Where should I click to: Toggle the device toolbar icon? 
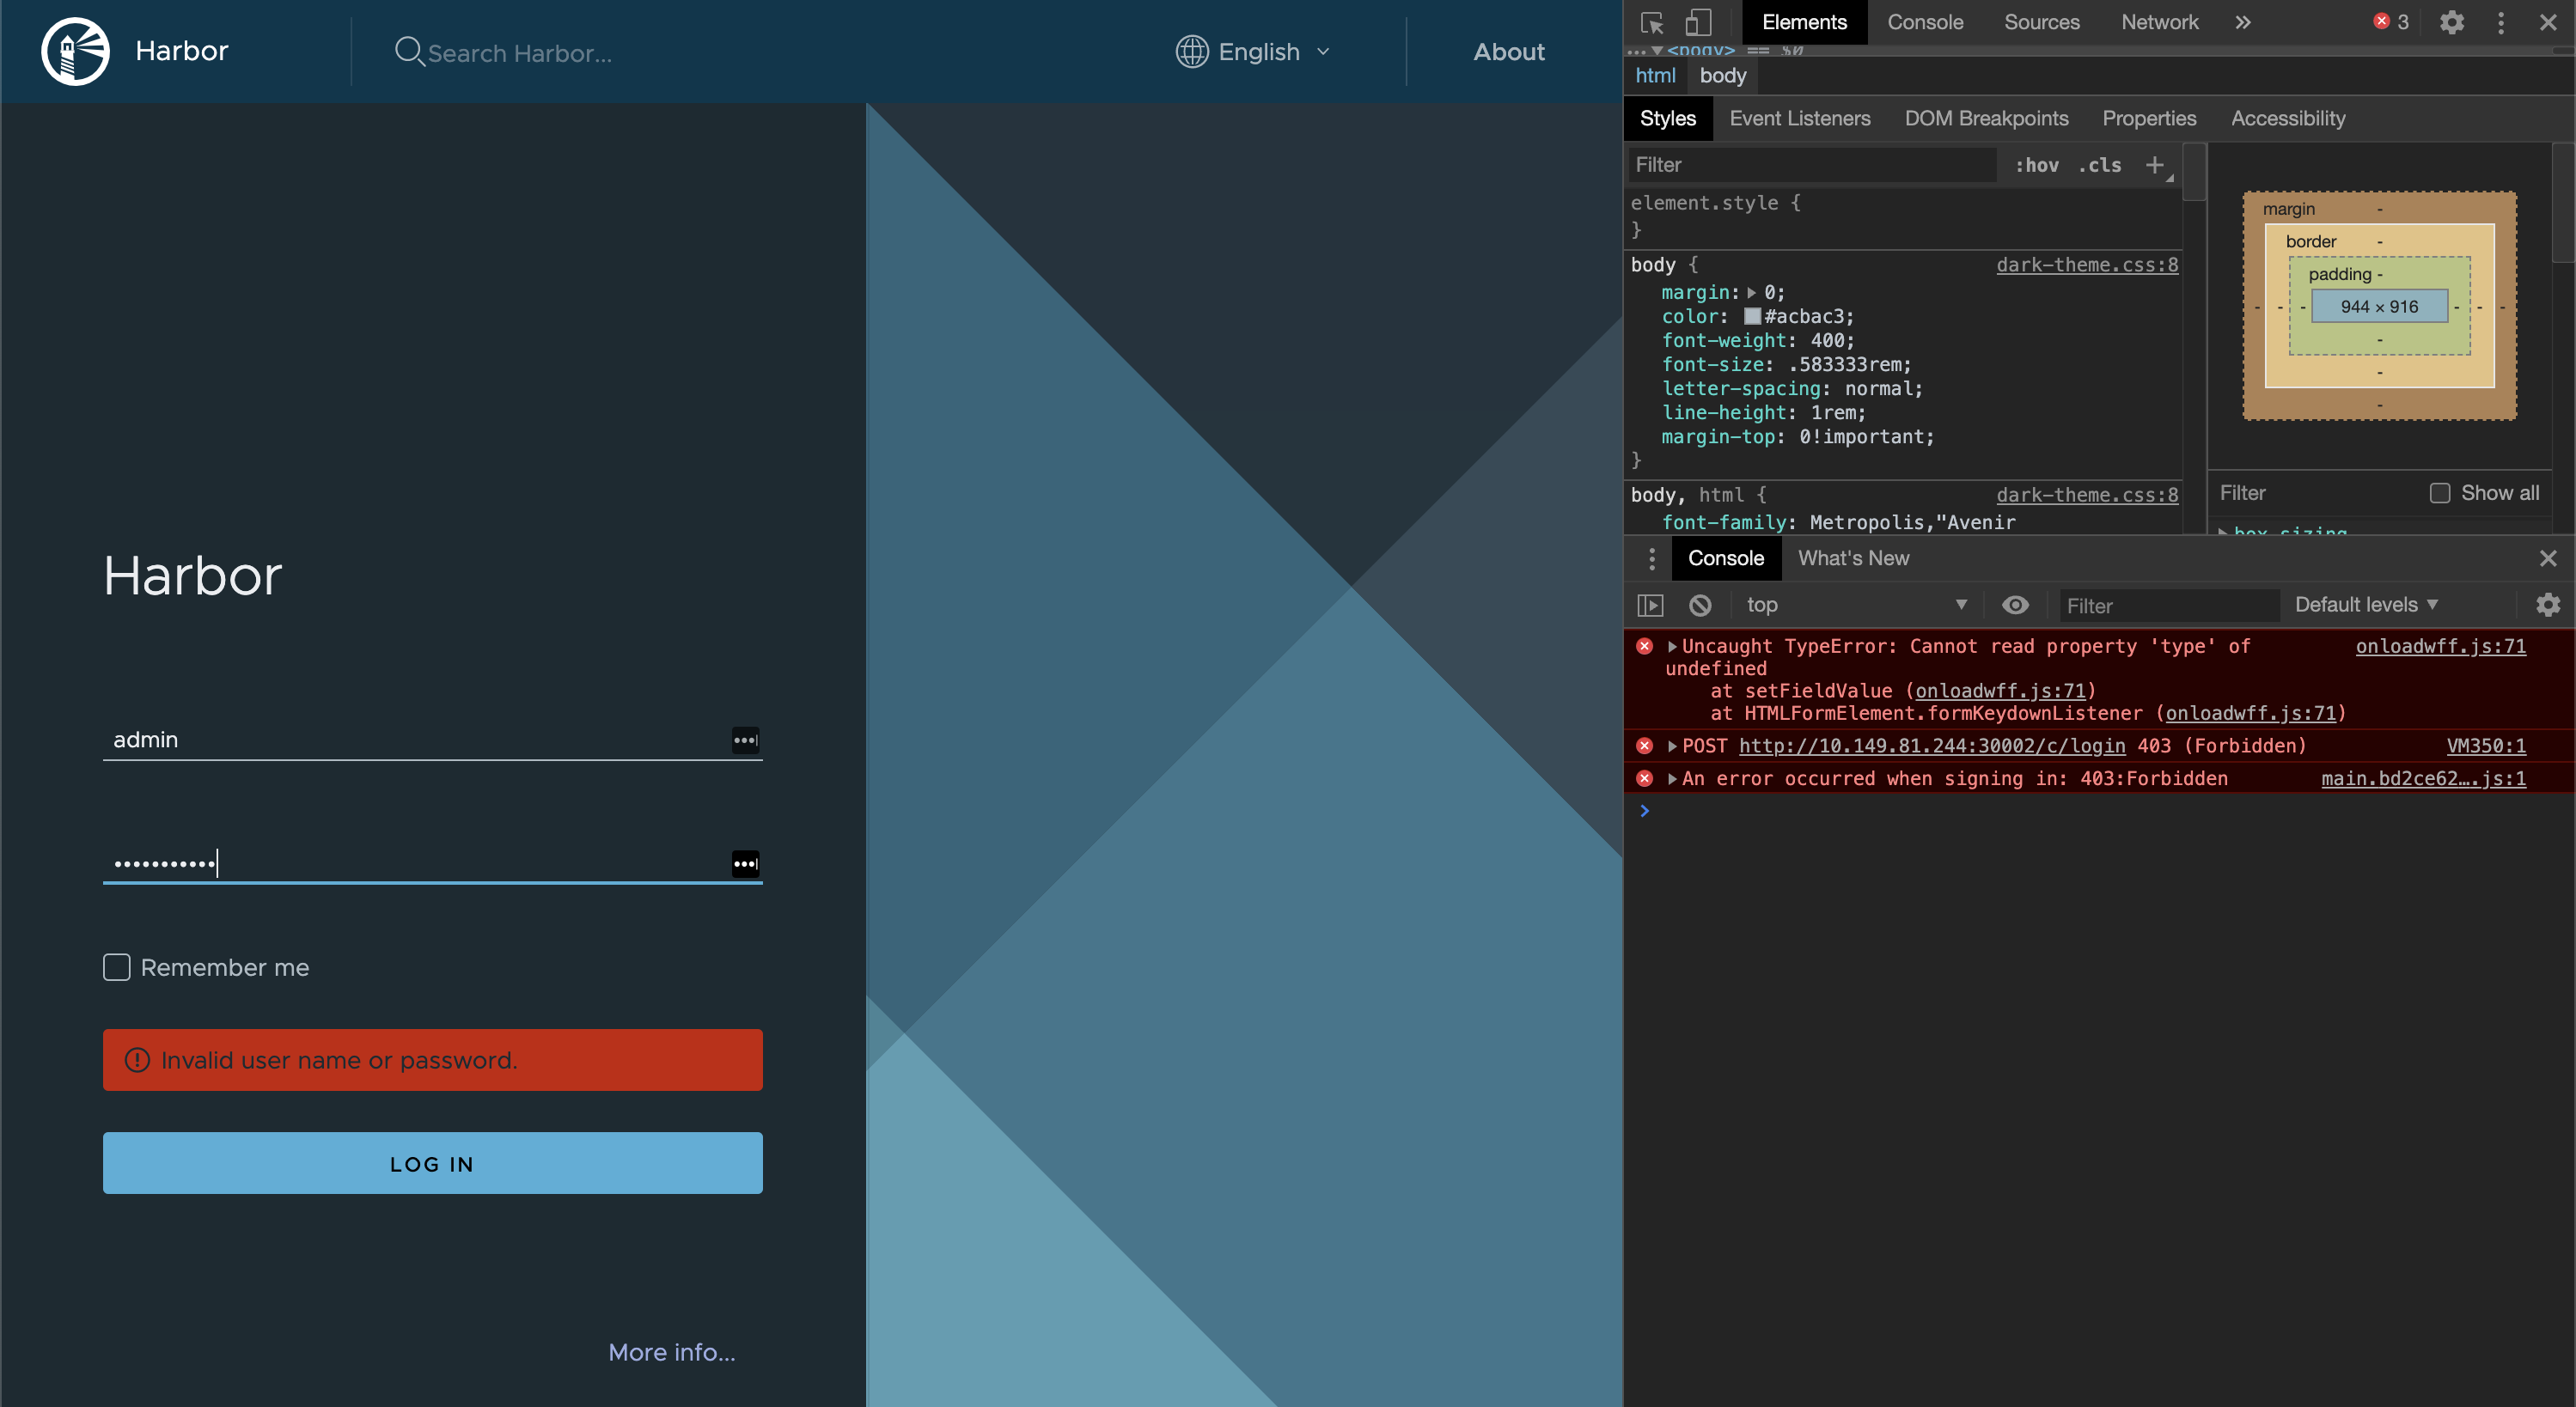click(x=1698, y=22)
